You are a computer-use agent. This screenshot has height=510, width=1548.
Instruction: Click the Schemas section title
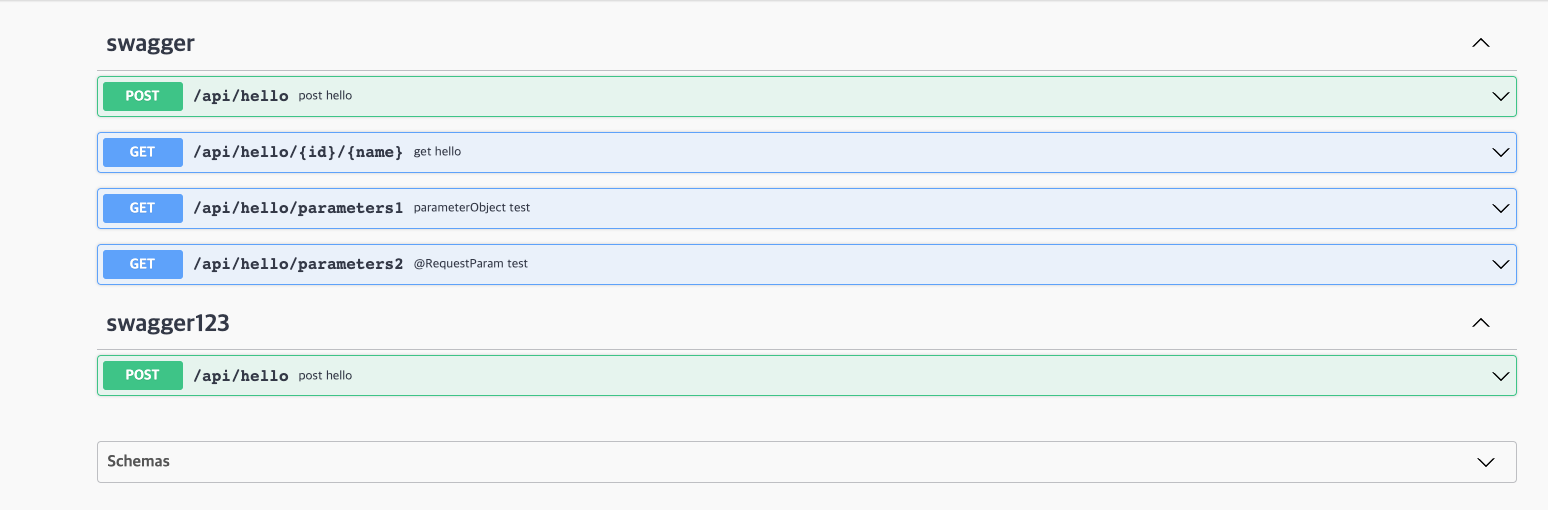pos(139,461)
